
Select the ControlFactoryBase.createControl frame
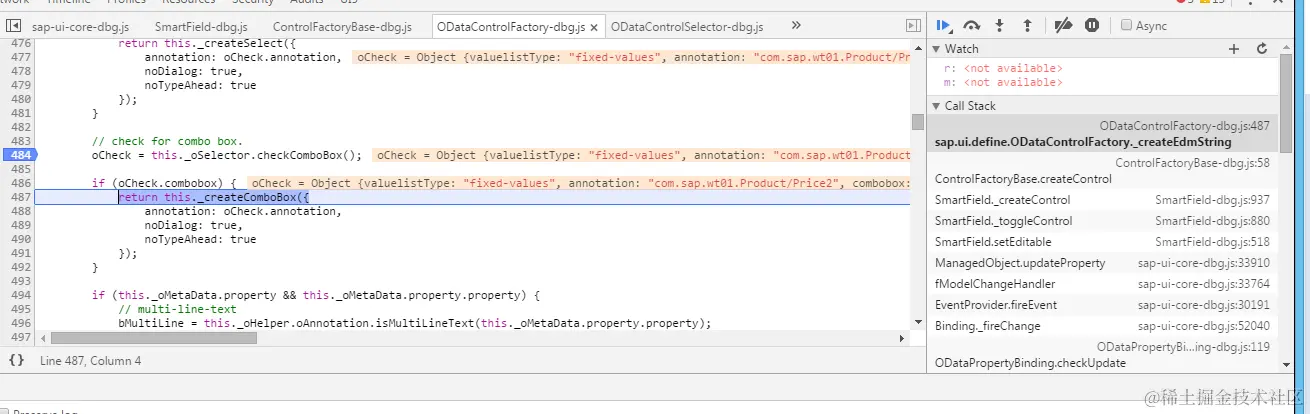pos(1102,171)
